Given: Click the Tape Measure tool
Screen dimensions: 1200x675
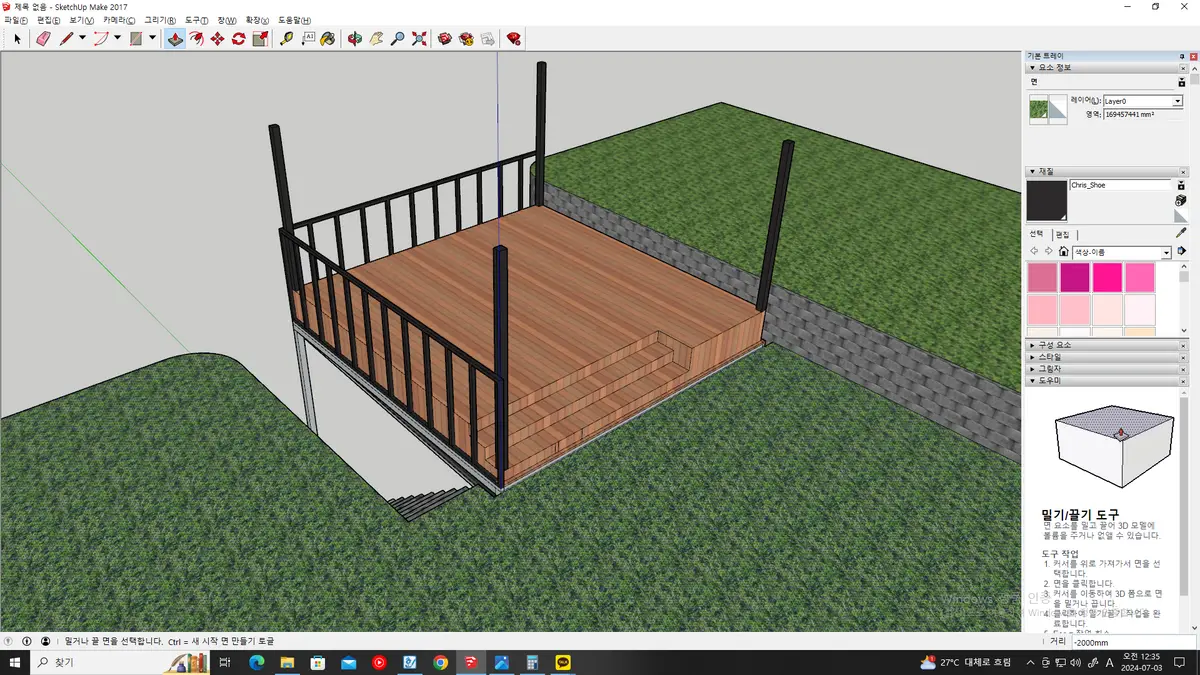Looking at the screenshot, I should click(286, 39).
